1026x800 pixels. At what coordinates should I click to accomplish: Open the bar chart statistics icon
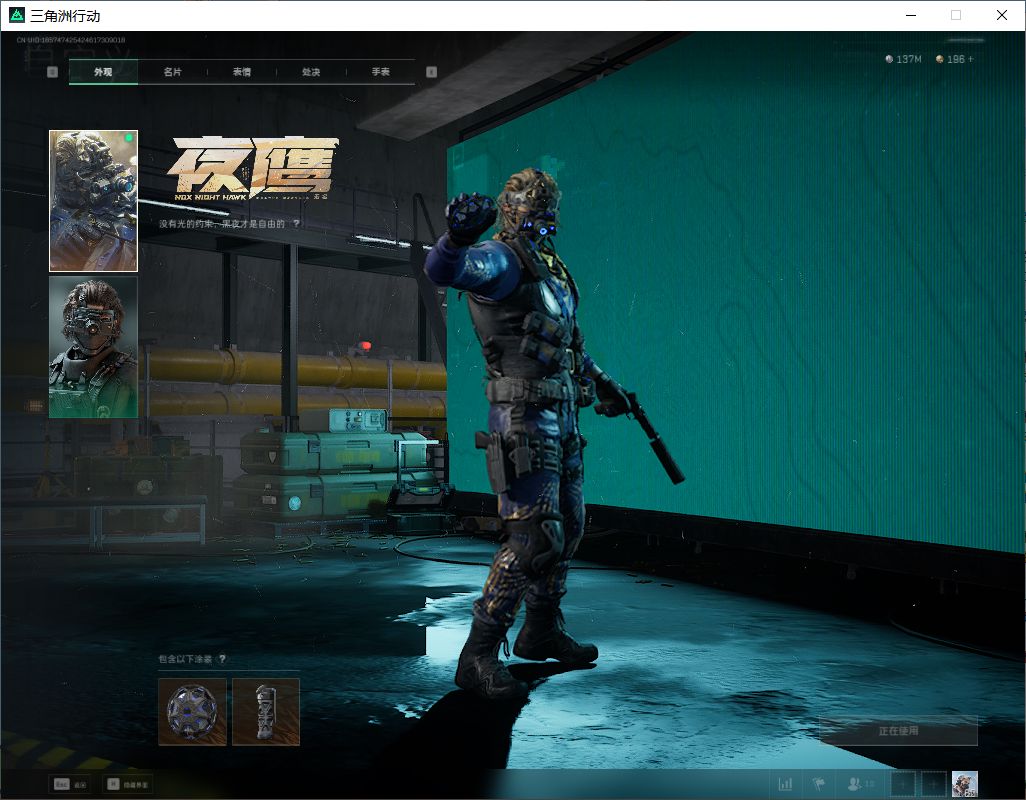[785, 784]
